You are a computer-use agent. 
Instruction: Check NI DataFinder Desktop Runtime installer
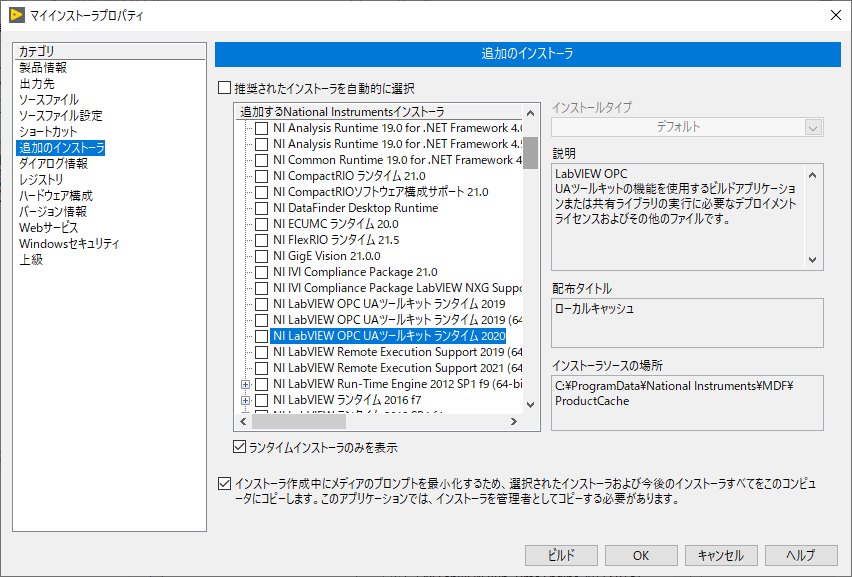(261, 208)
